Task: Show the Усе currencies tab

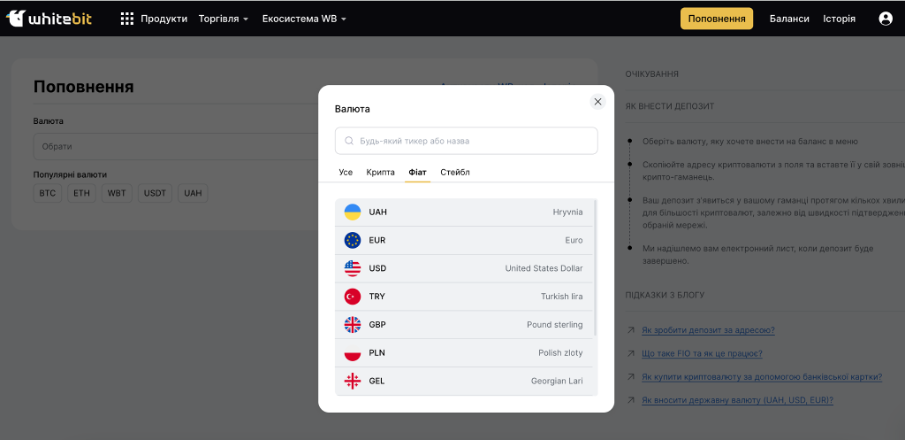Action: (x=345, y=172)
